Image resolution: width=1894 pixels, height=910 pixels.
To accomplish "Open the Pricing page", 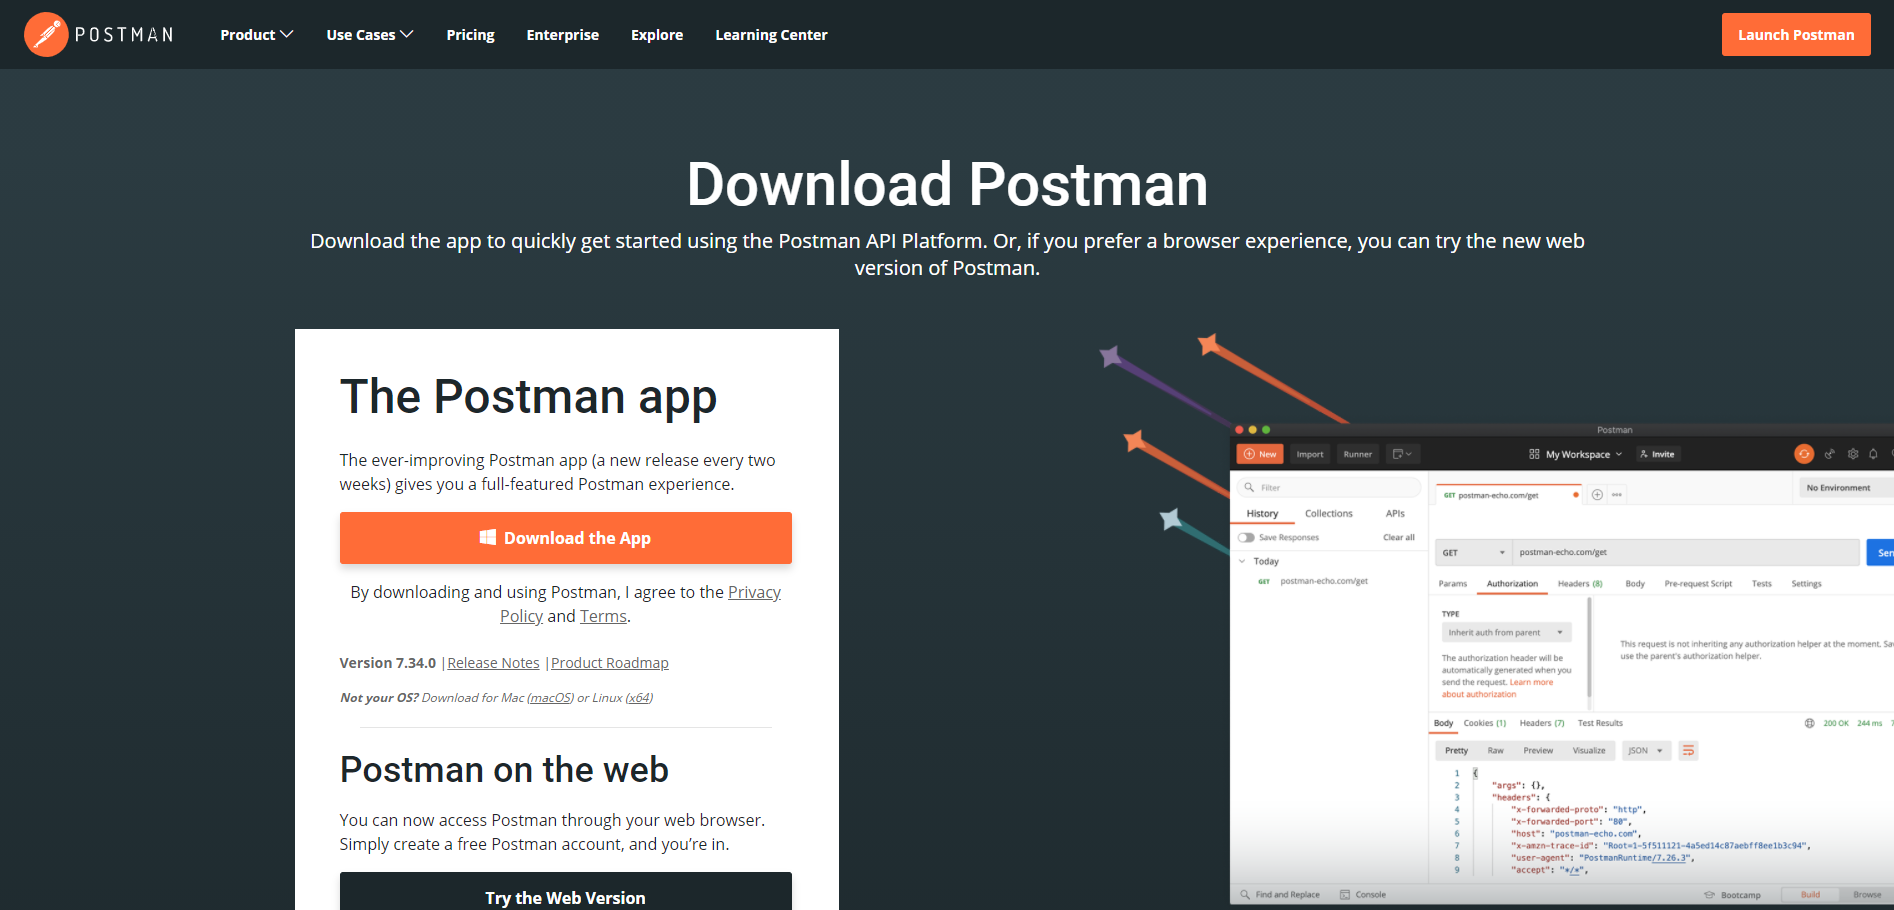I will (x=470, y=34).
